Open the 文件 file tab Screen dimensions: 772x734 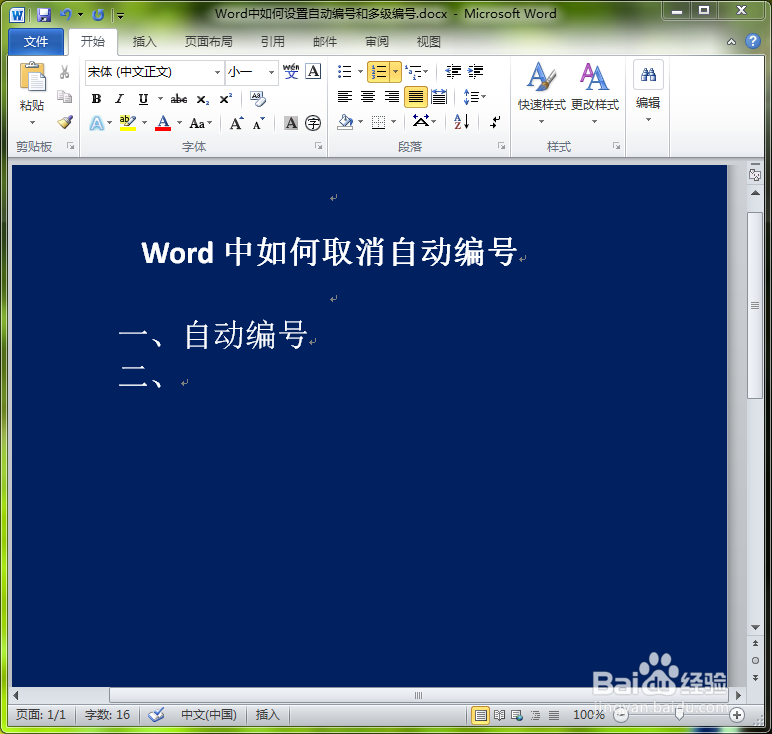point(36,42)
